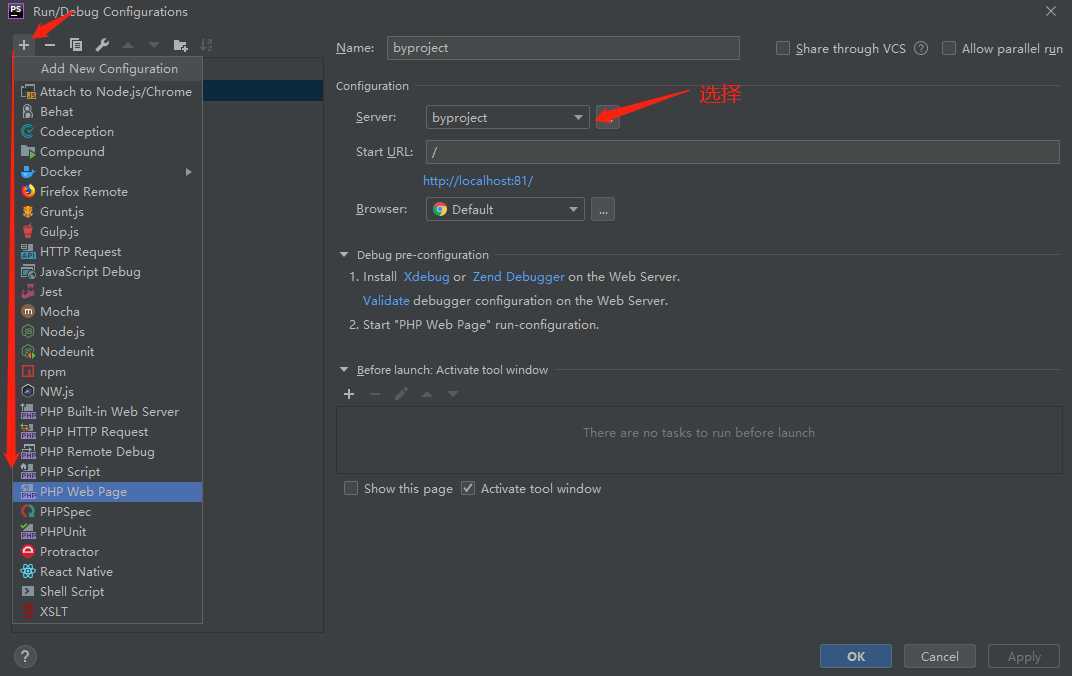Image resolution: width=1072 pixels, height=676 pixels.
Task: Click the Before launch edit pencil icon
Action: pos(401,394)
